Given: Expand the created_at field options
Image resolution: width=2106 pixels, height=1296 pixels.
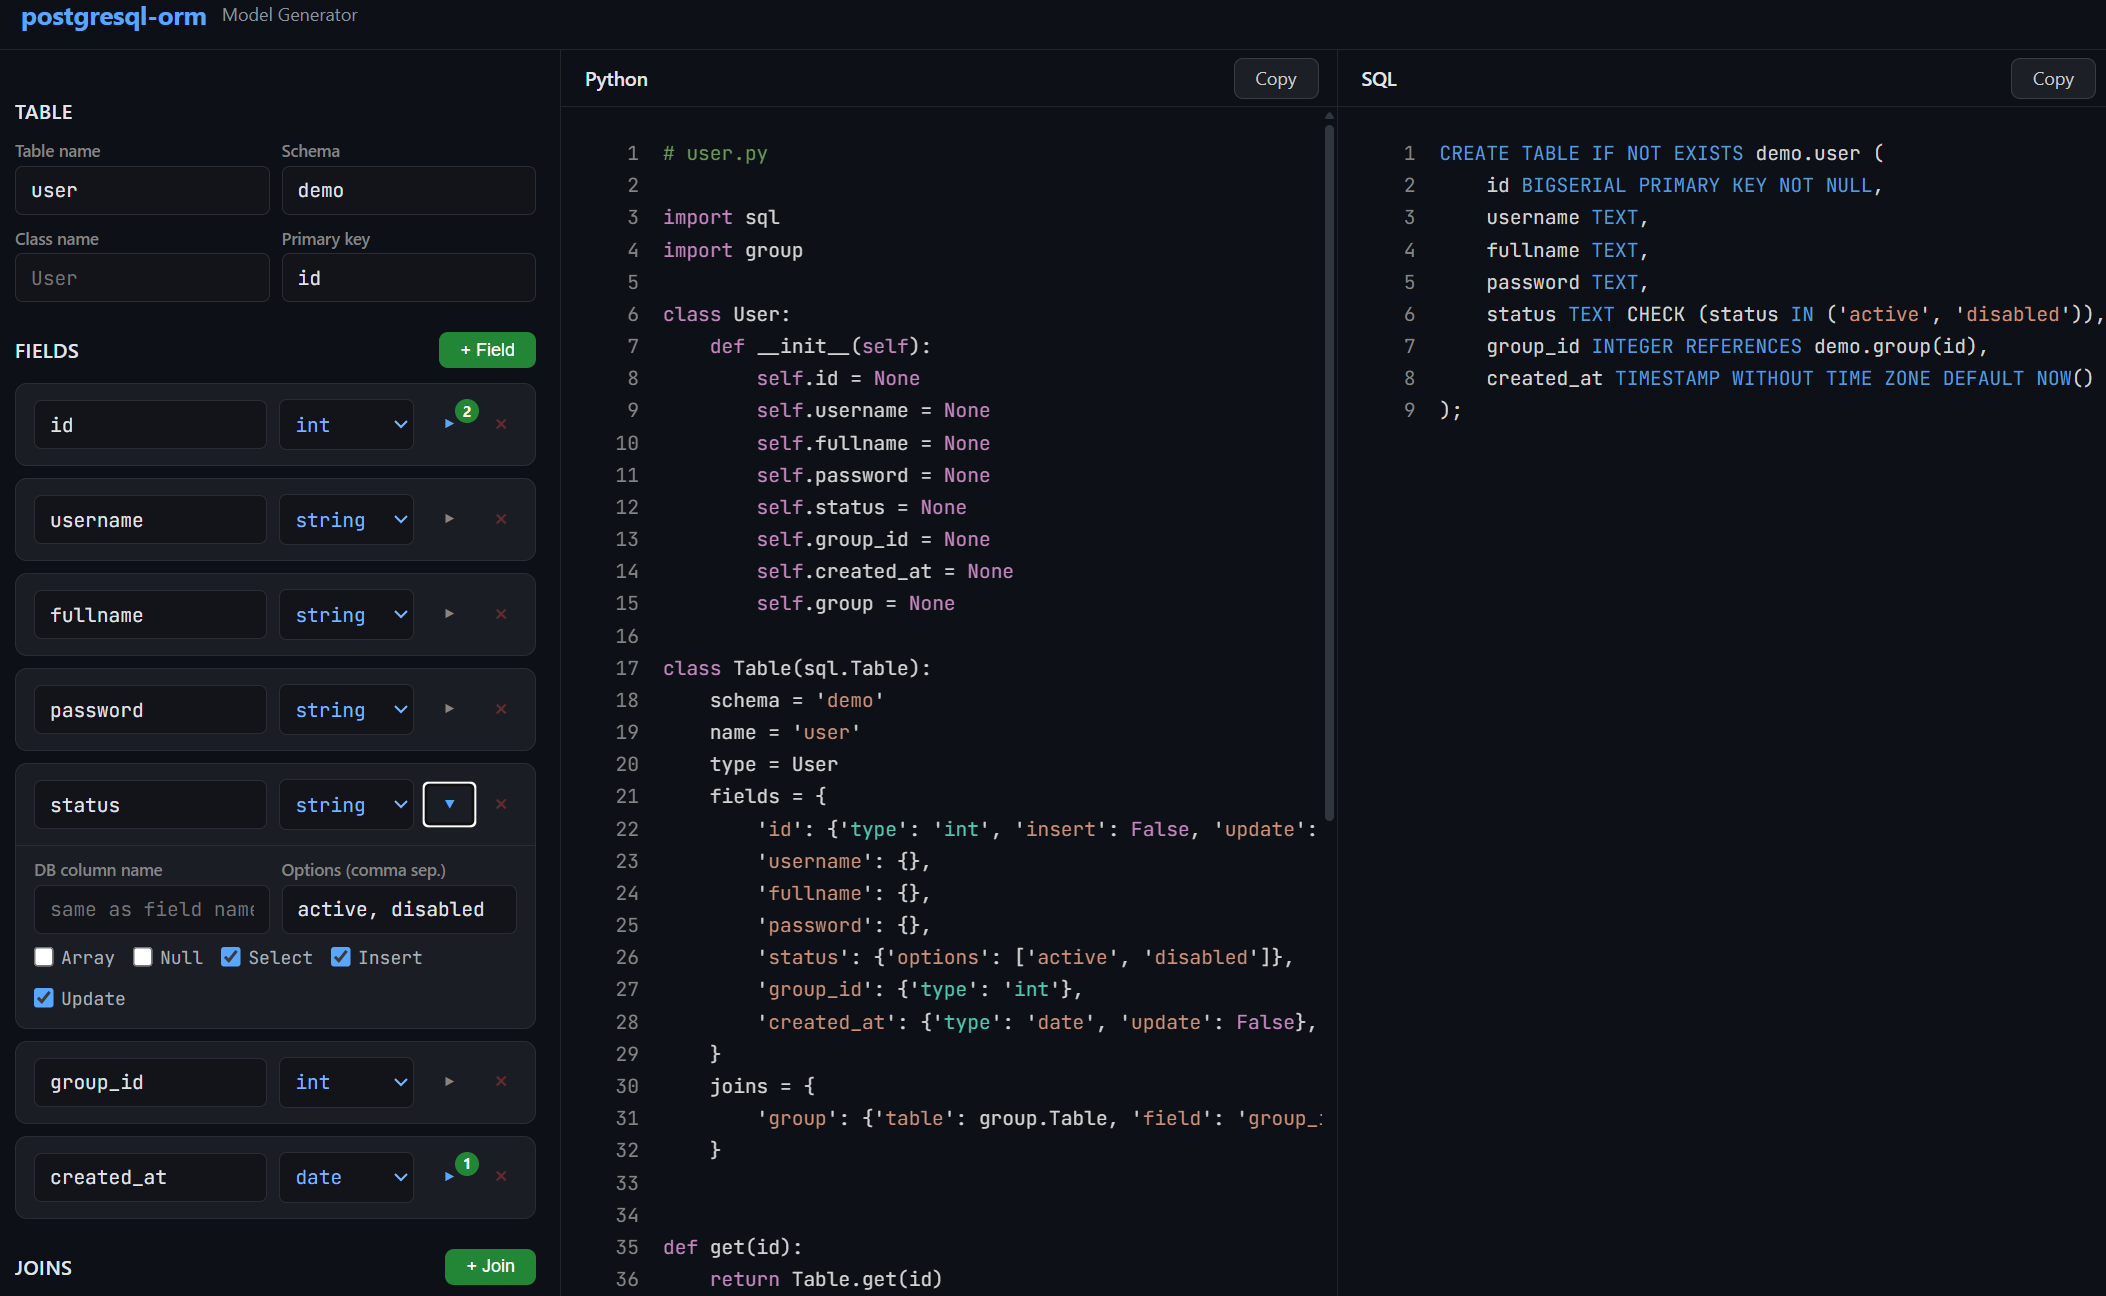Looking at the screenshot, I should point(449,1176).
